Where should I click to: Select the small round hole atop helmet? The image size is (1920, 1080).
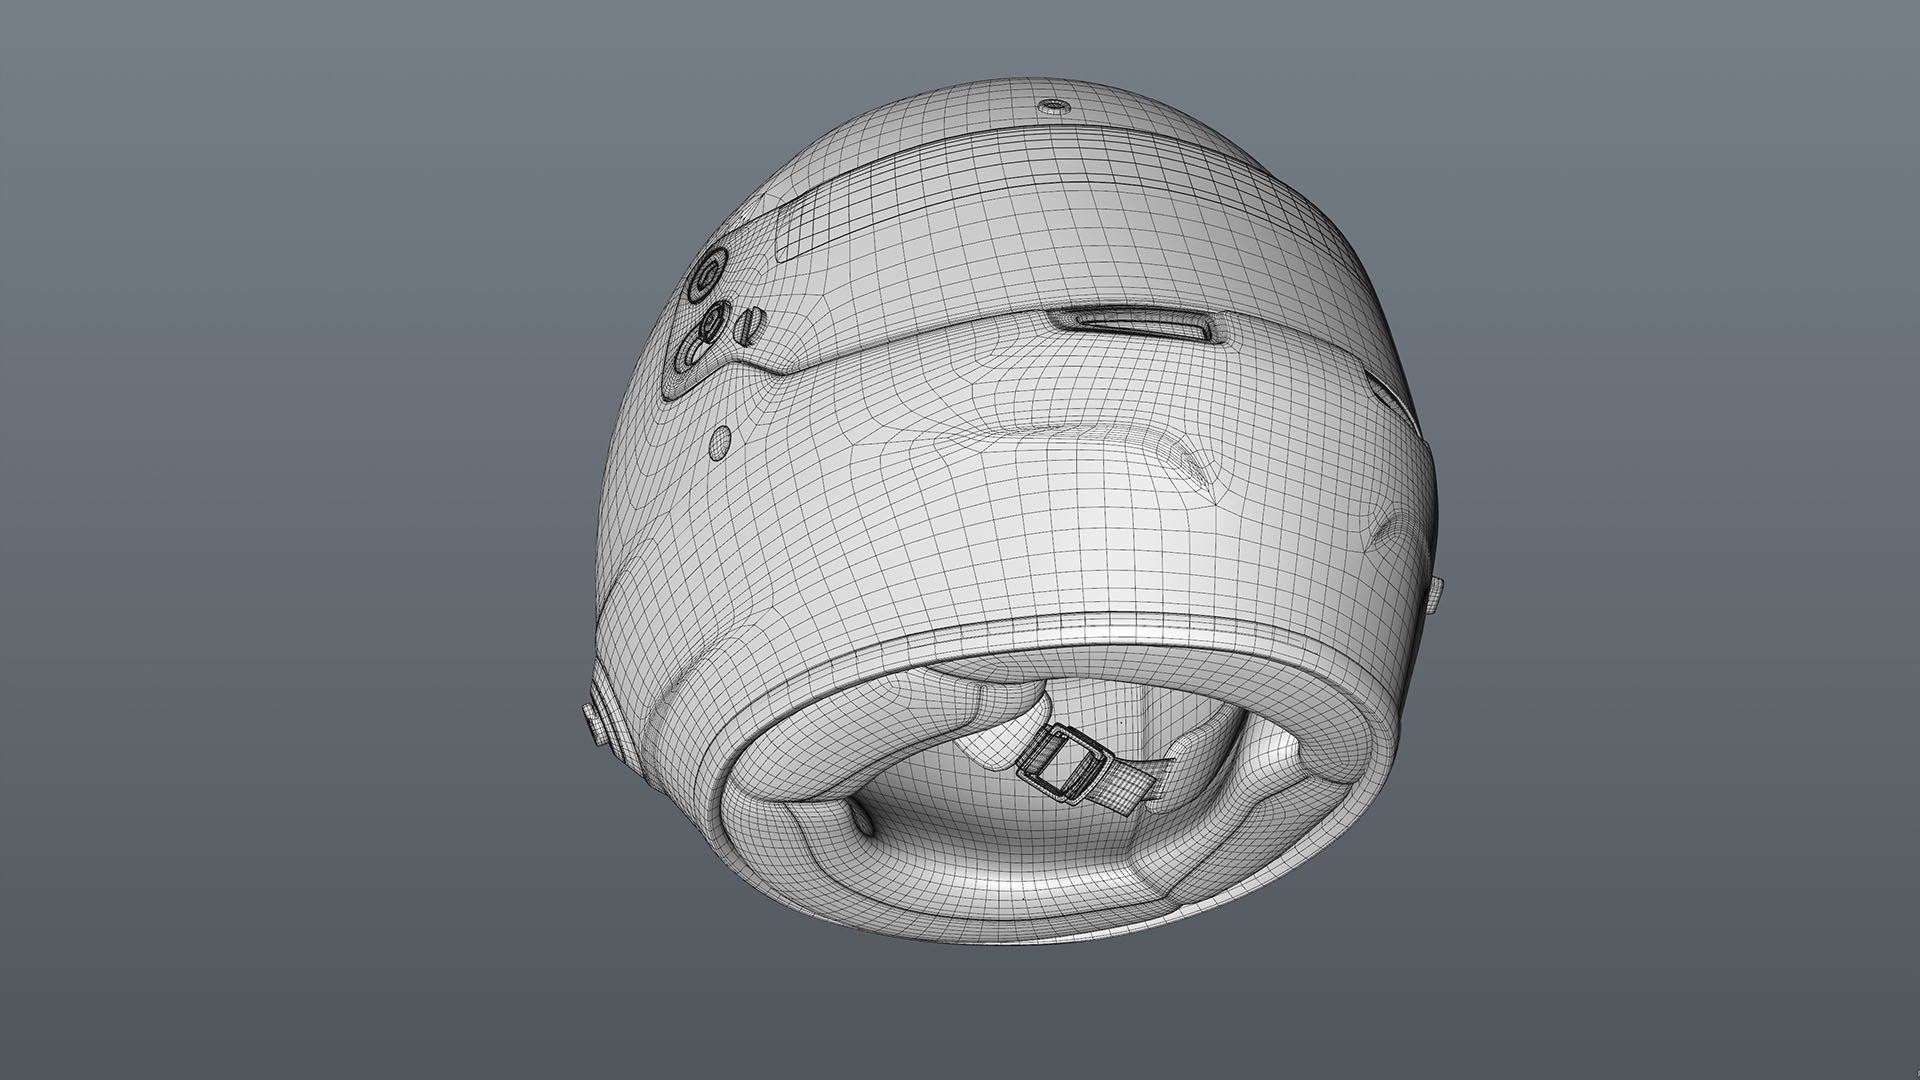[x=1053, y=106]
